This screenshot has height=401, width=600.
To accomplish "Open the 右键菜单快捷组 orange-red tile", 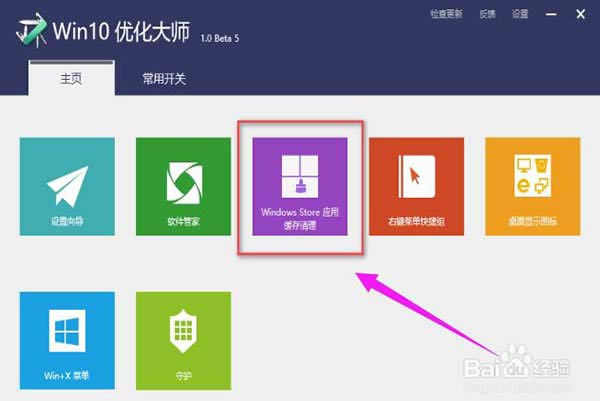I will (416, 186).
